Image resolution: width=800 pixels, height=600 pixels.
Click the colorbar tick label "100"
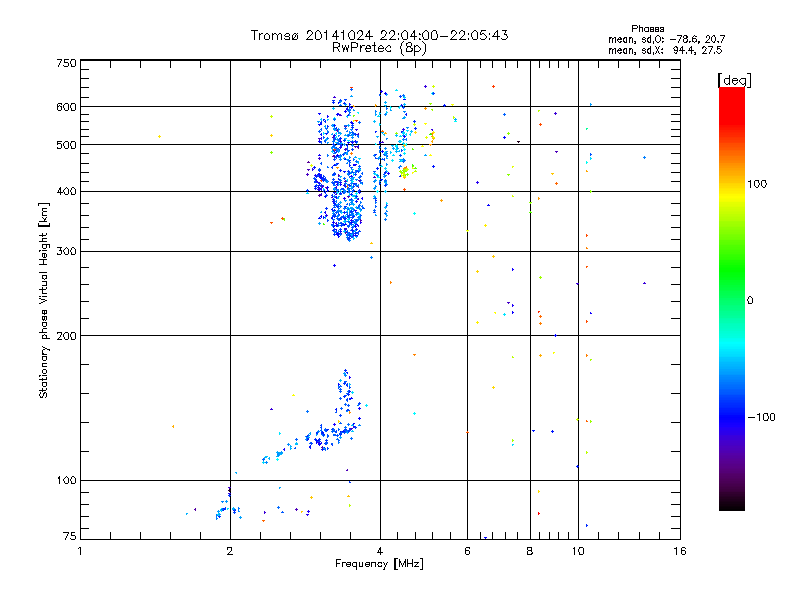click(757, 184)
